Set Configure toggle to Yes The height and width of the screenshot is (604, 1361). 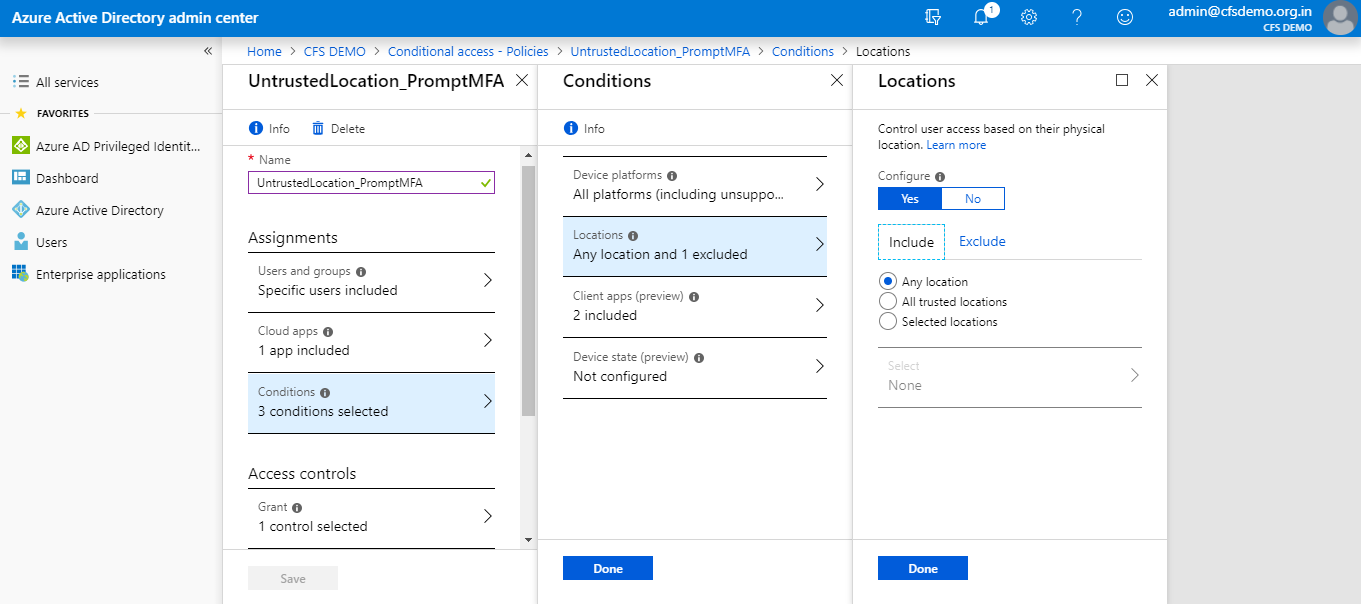910,198
